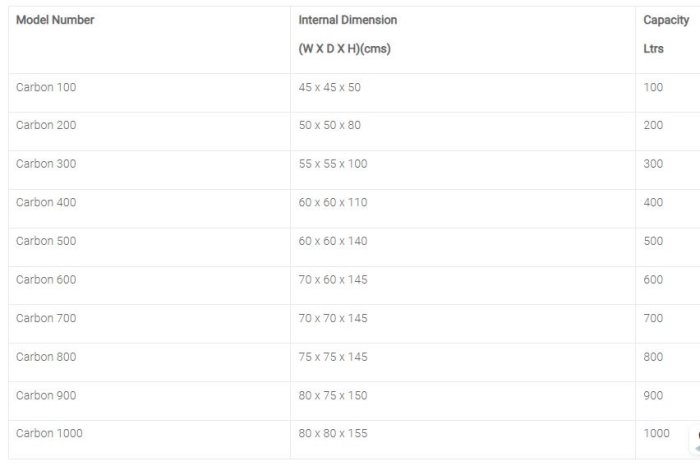Click the Model Number column header
The image size is (700, 466).
tap(55, 20)
